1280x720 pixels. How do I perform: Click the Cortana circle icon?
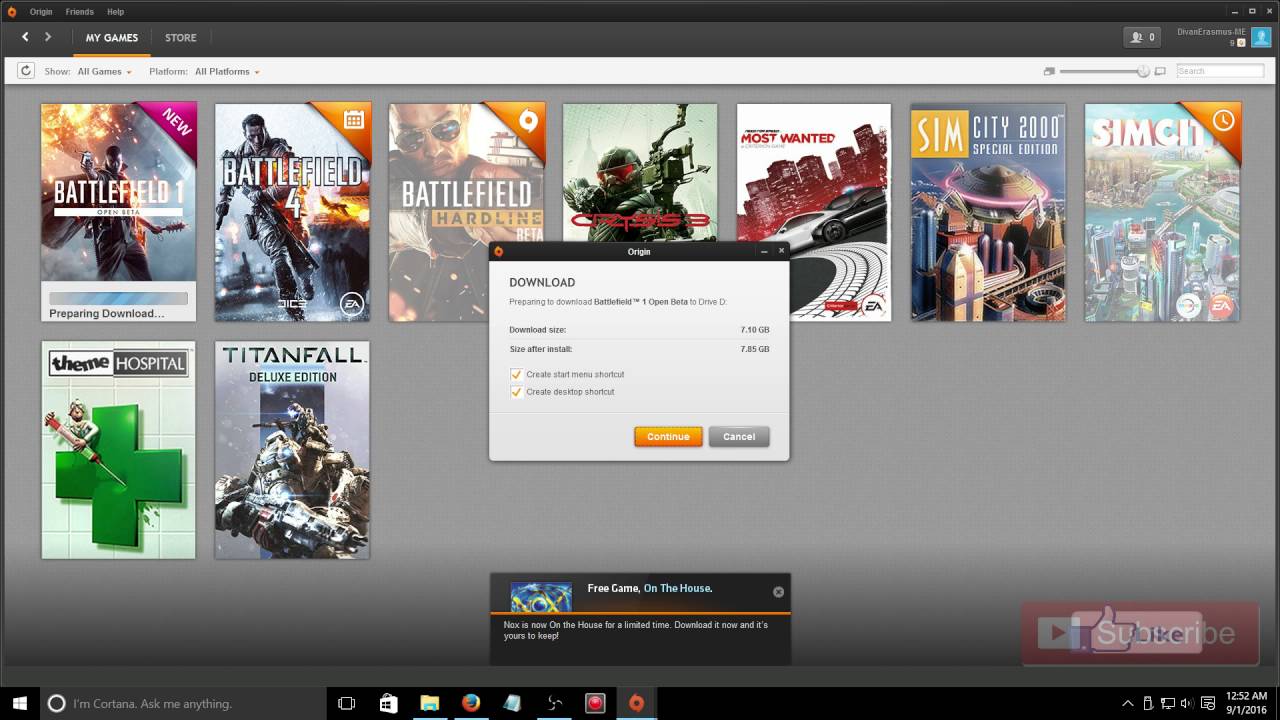57,703
